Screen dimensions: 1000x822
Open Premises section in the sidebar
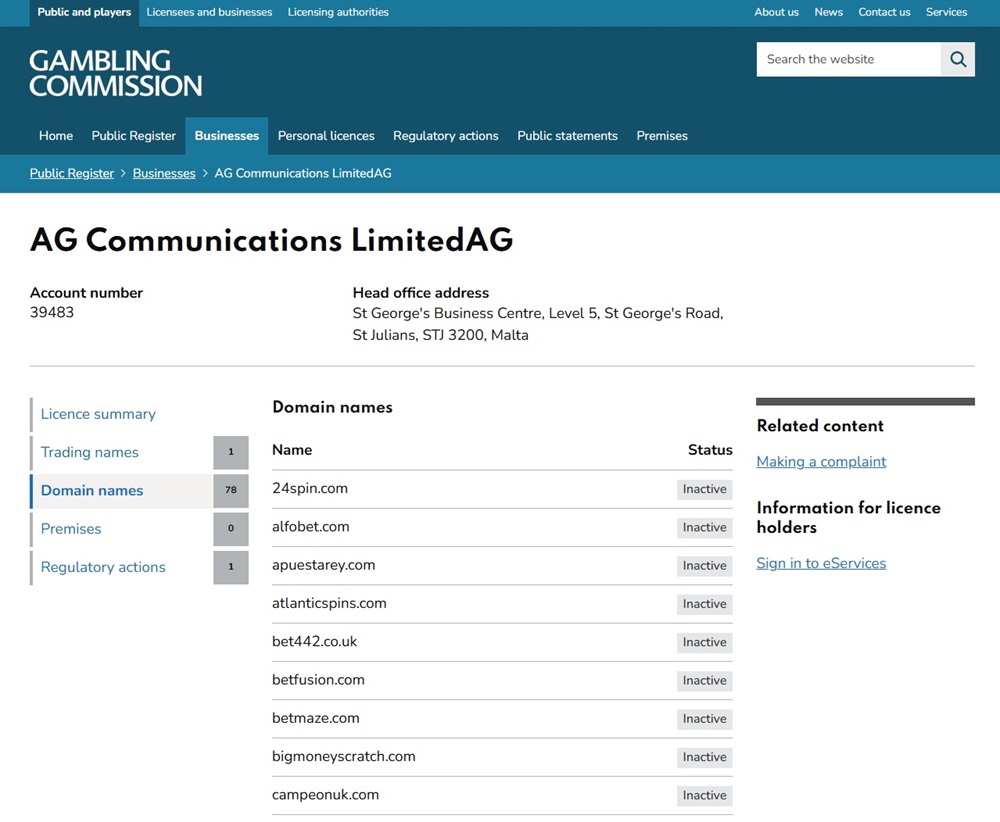71,529
